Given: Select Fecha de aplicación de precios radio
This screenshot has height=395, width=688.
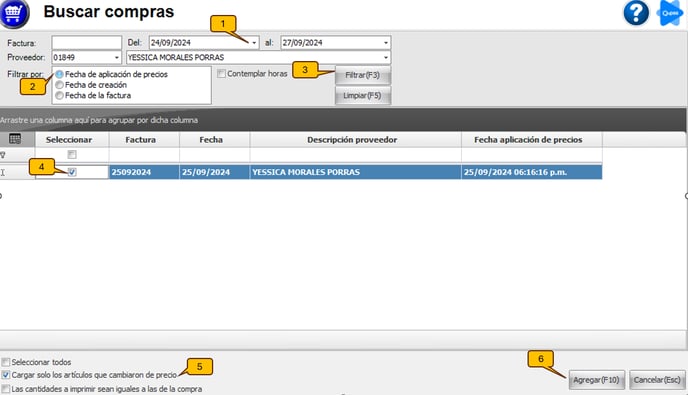Looking at the screenshot, I should (59, 75).
